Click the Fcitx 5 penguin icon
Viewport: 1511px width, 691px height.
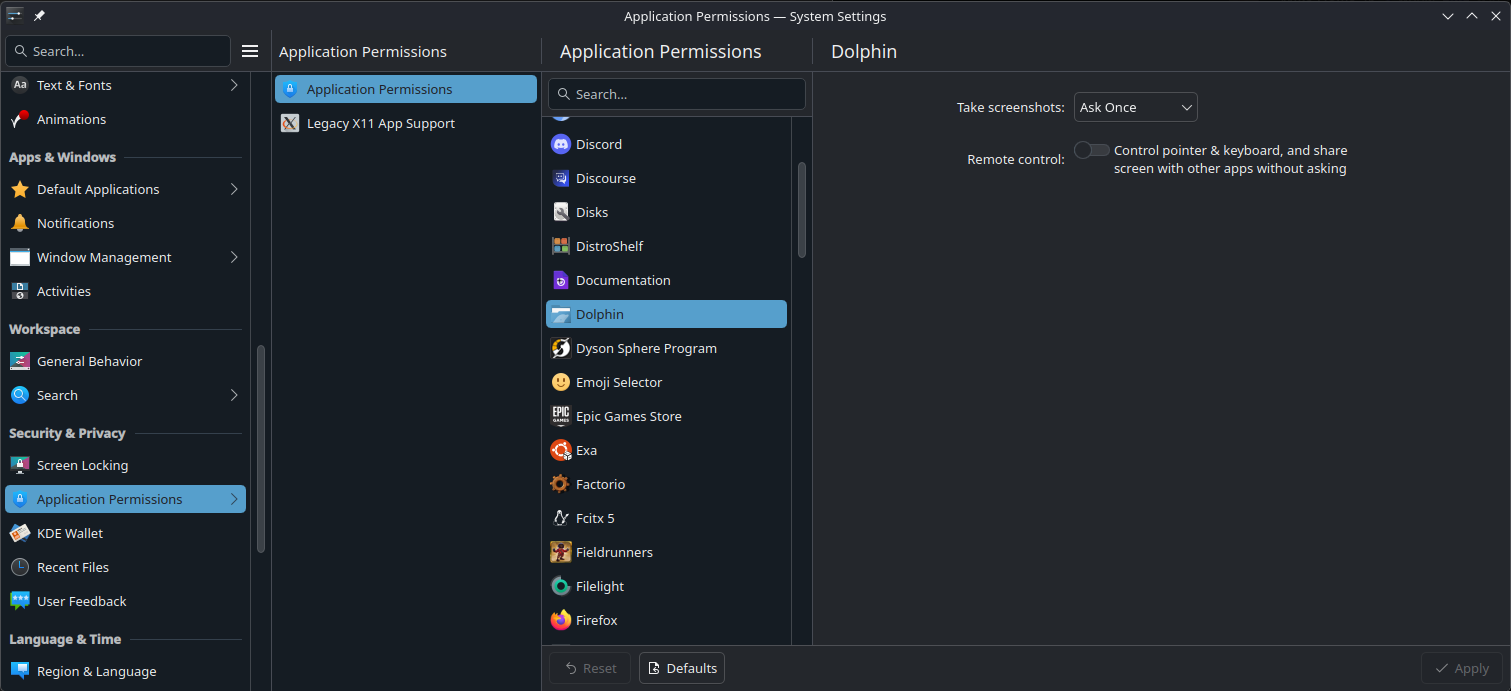[x=561, y=518]
